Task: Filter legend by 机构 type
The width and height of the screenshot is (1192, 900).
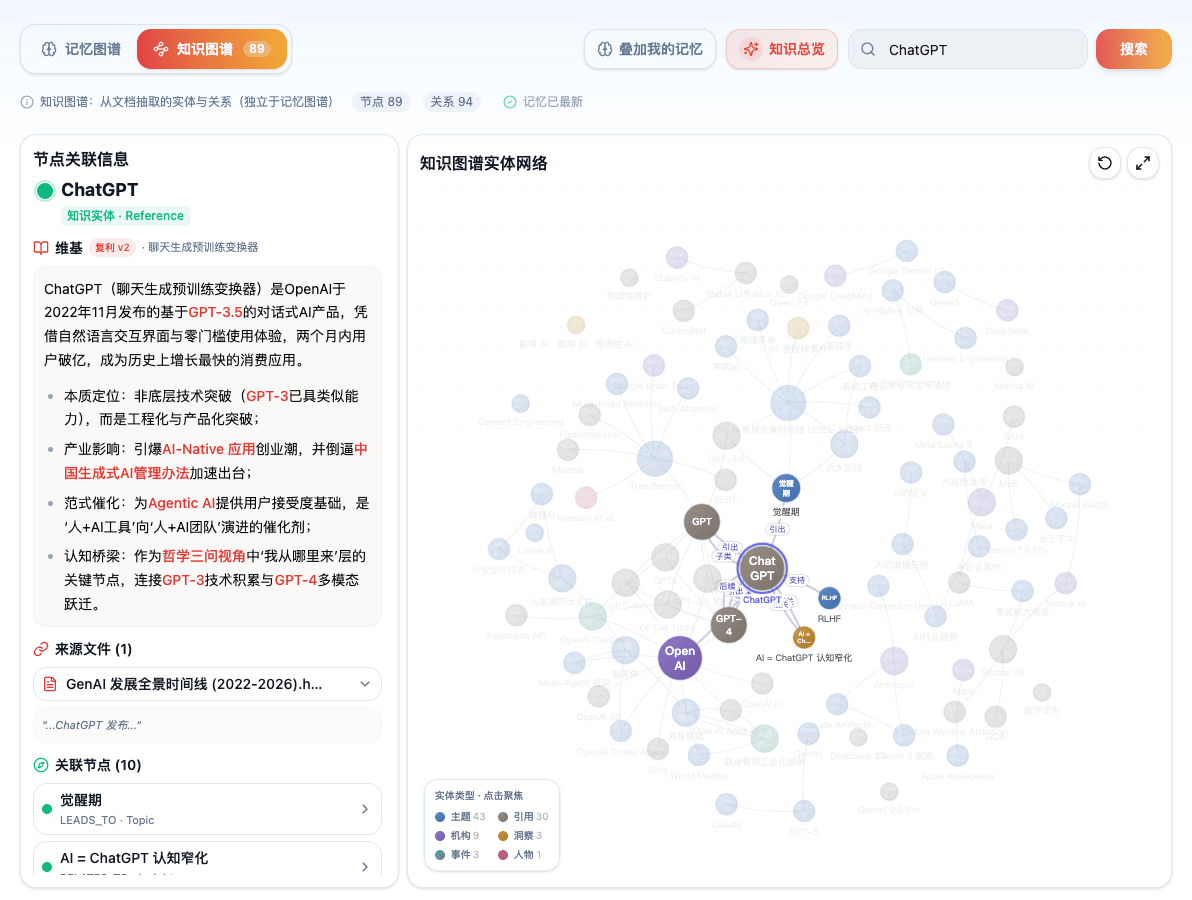Action: (x=457, y=835)
